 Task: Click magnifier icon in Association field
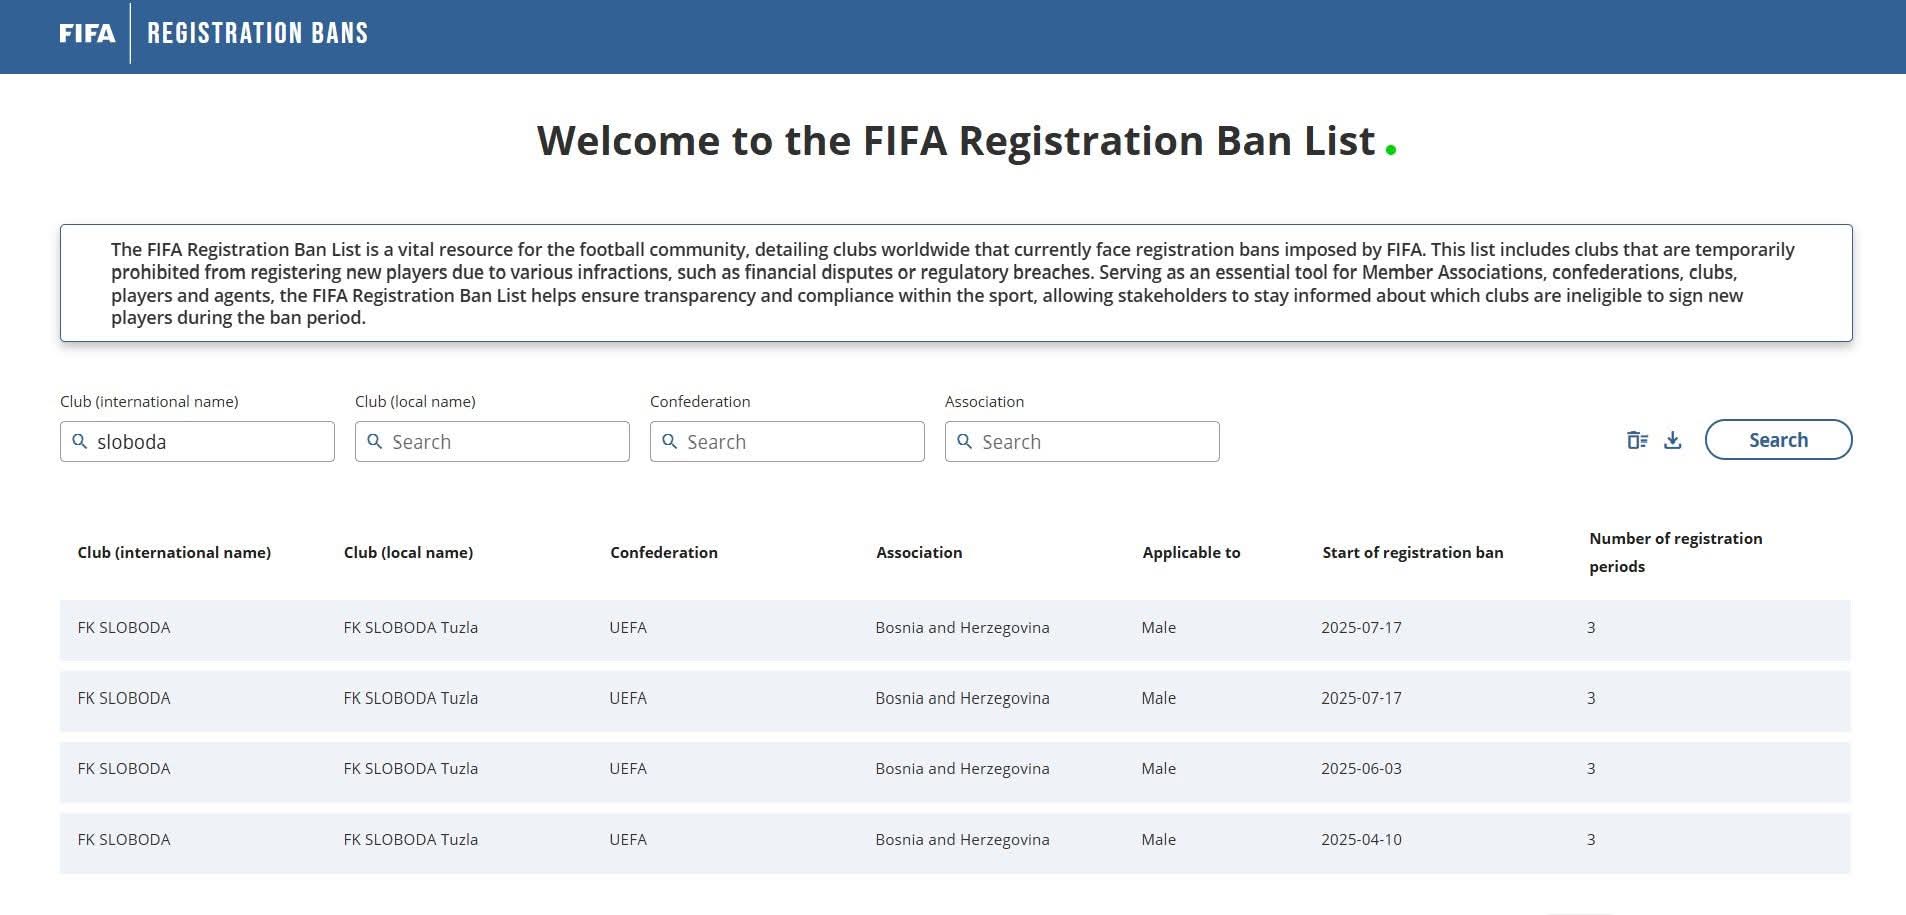965,441
